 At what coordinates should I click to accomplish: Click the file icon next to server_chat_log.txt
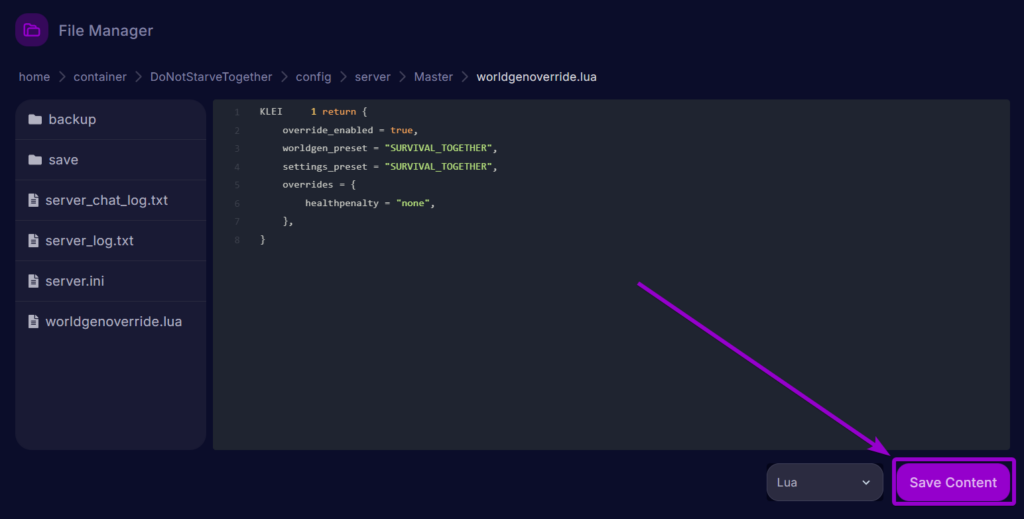click(x=34, y=200)
